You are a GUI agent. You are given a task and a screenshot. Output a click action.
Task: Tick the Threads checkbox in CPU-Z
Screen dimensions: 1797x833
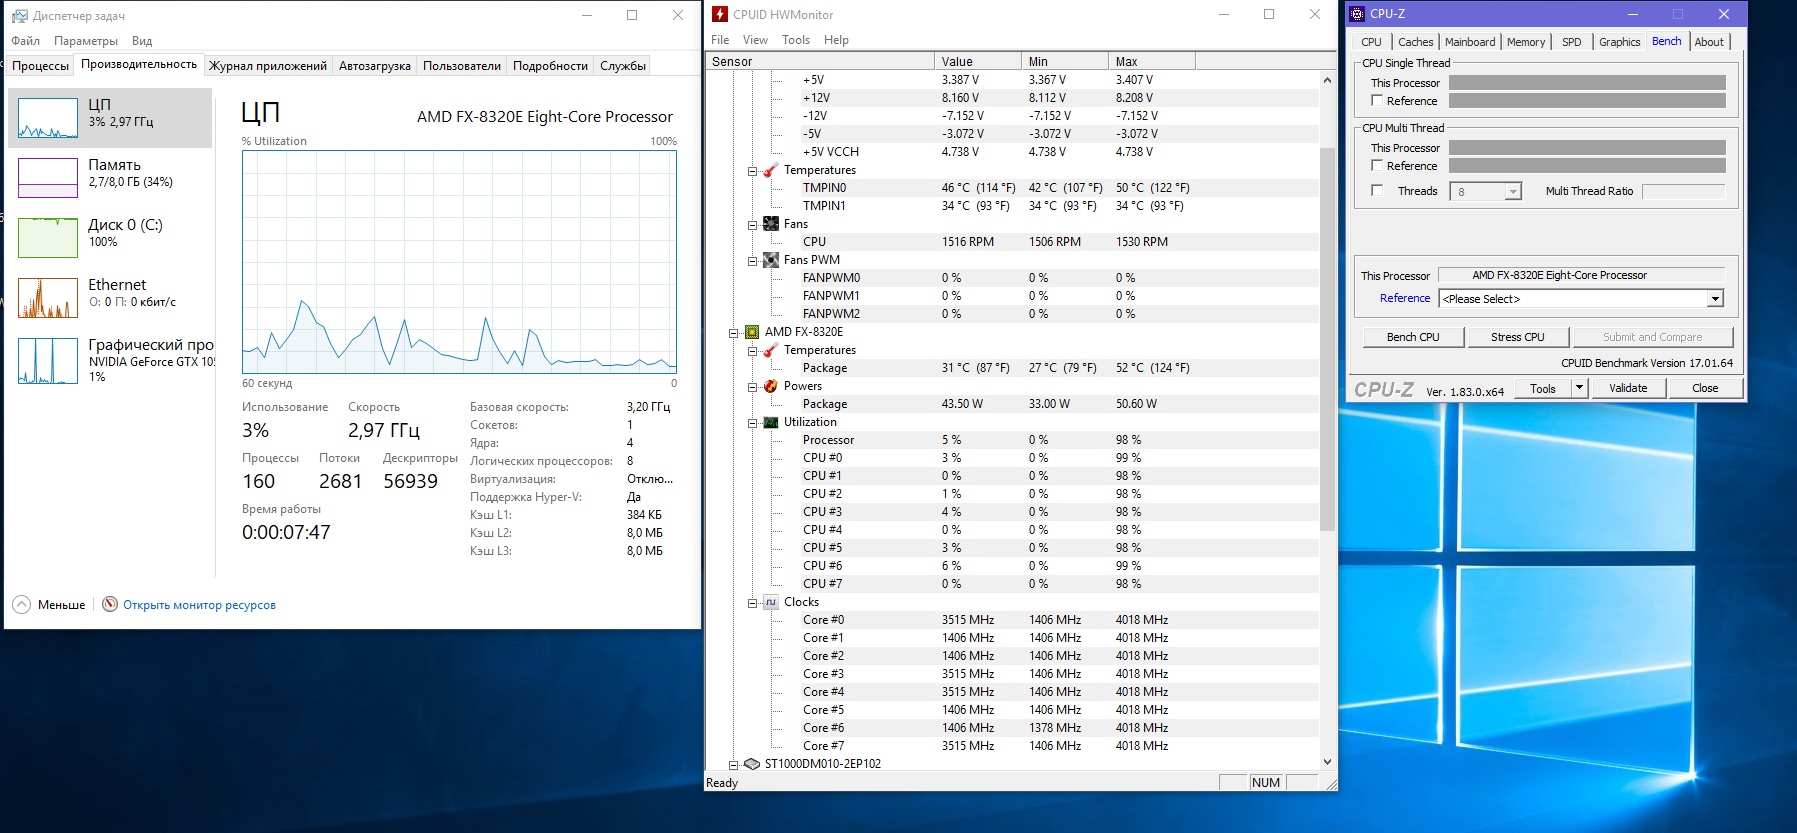(1377, 191)
